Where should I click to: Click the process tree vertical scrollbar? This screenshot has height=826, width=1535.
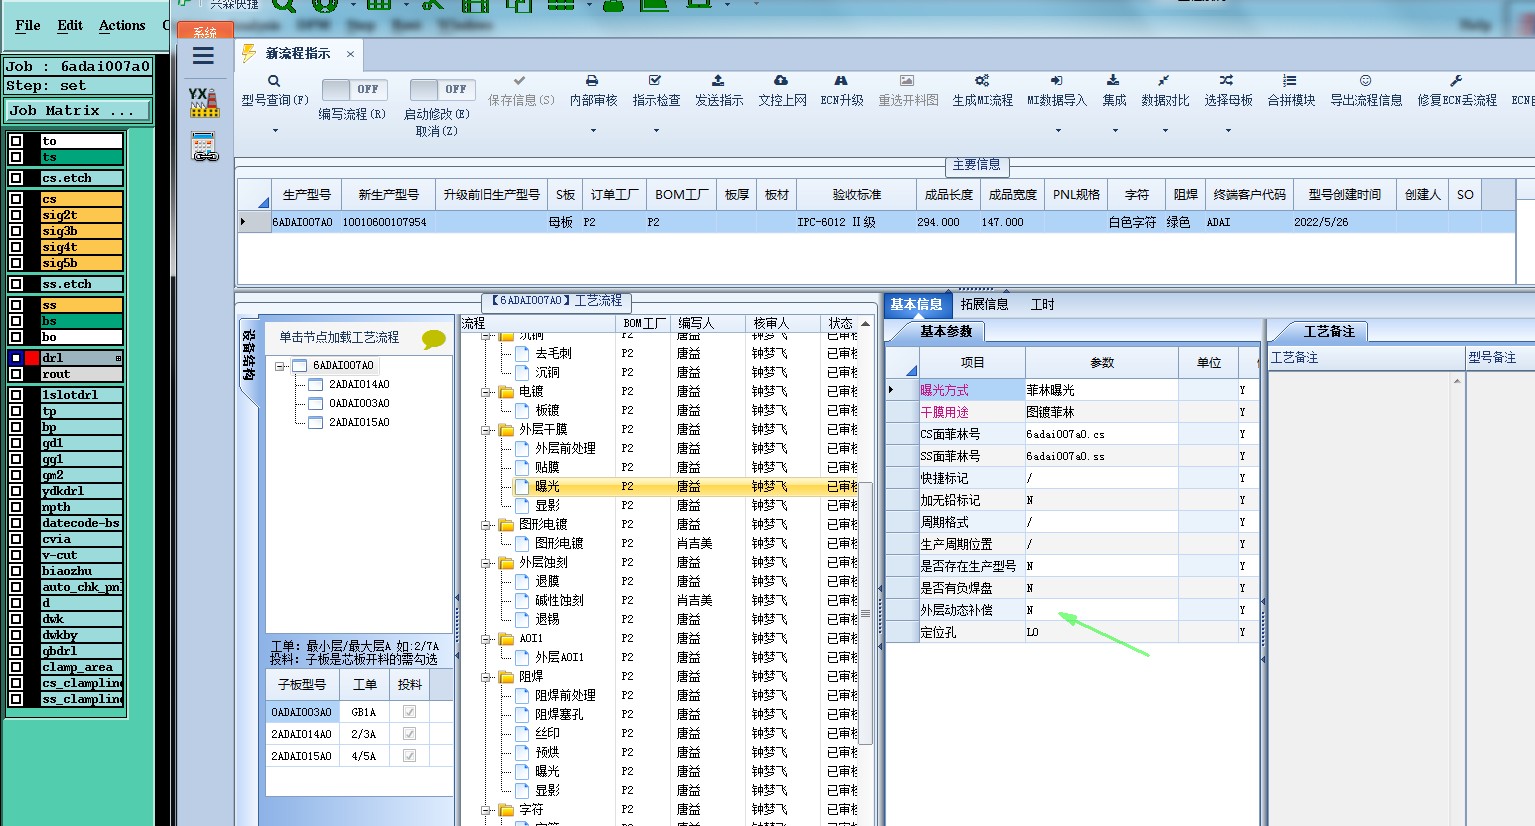866,612
